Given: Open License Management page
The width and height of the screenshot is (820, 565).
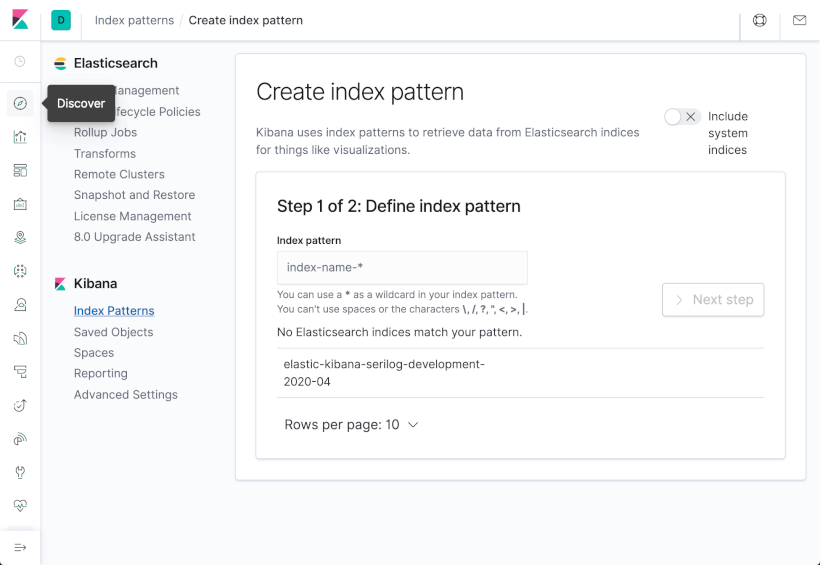Looking at the screenshot, I should pyautogui.click(x=132, y=216).
